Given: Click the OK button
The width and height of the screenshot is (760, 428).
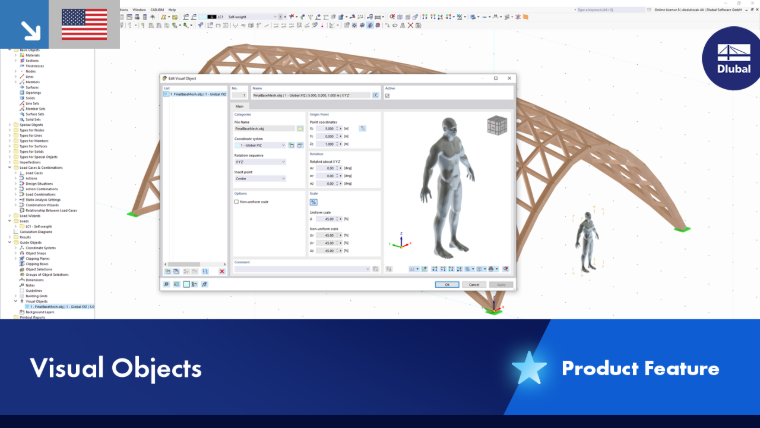Looking at the screenshot, I should [x=447, y=285].
